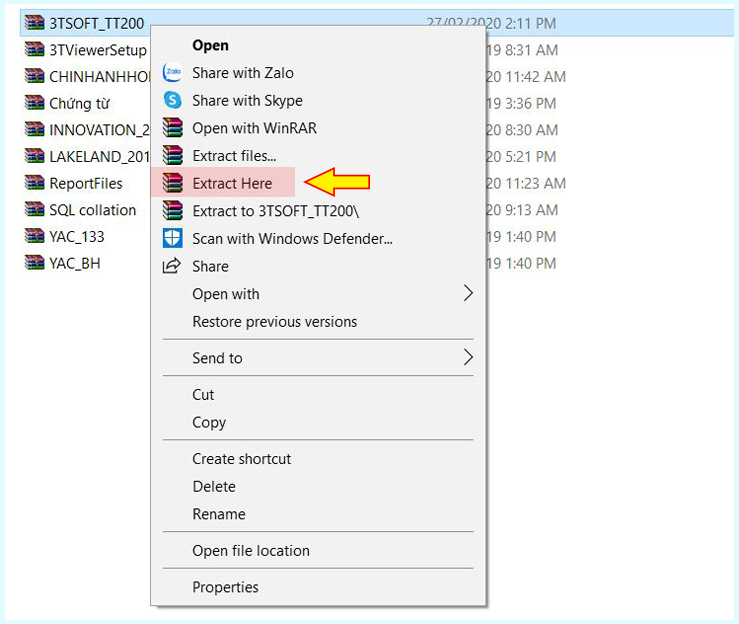Click the ReportFiles archive icon

[34, 183]
